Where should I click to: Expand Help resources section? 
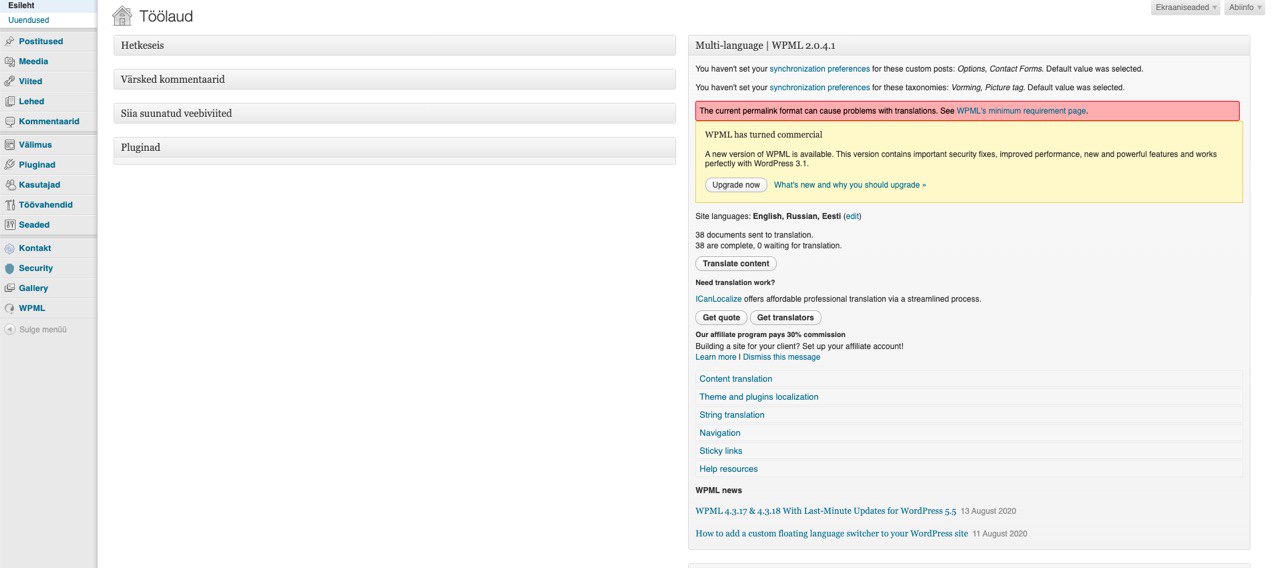pos(969,469)
